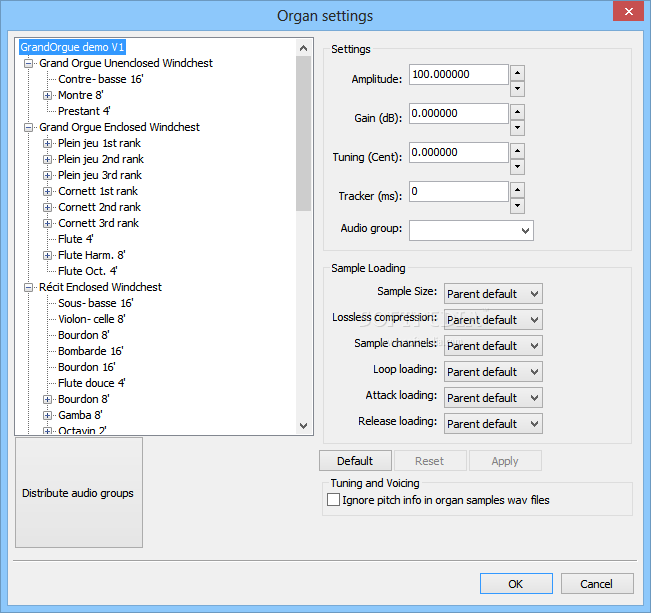This screenshot has height=613, width=651.
Task: Expand the Gamba 8' node
Action: (x=47, y=415)
